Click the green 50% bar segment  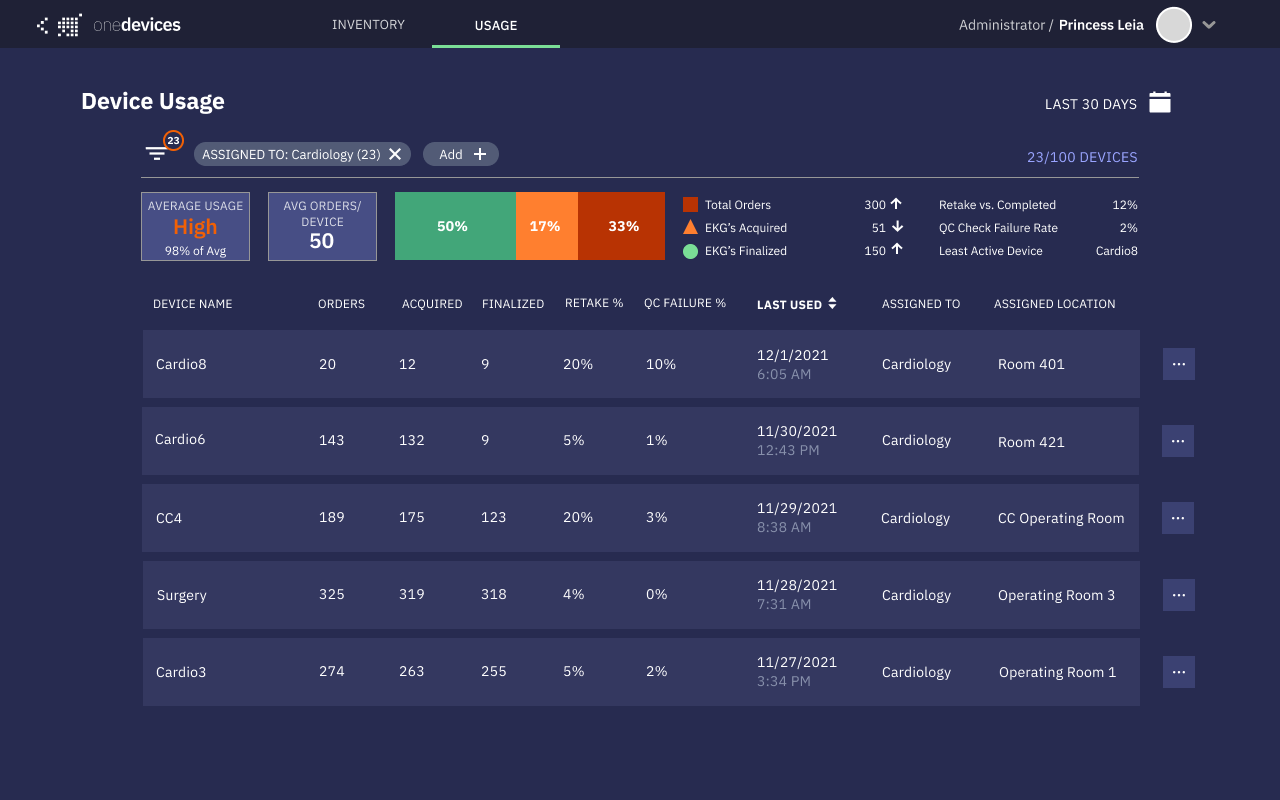tap(454, 226)
